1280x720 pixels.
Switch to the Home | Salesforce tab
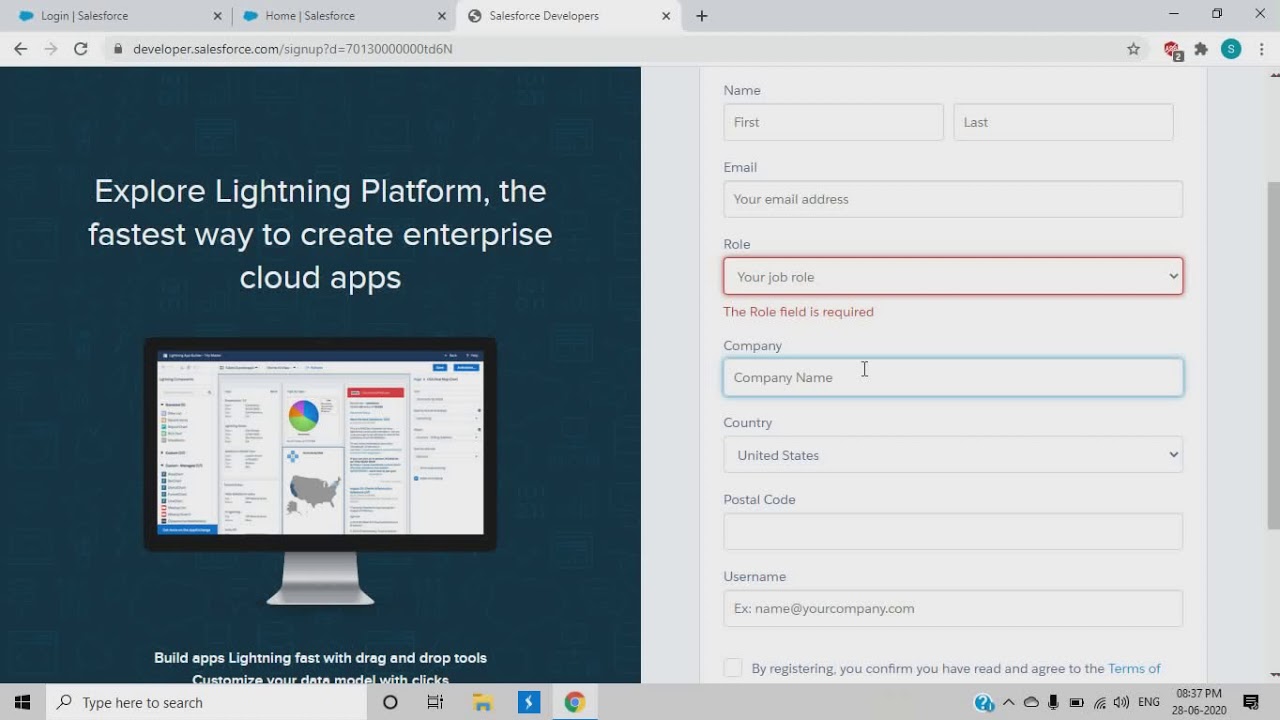pos(343,16)
